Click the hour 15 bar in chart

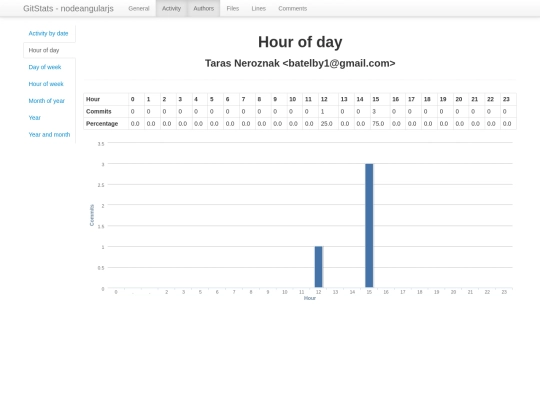pos(369,226)
